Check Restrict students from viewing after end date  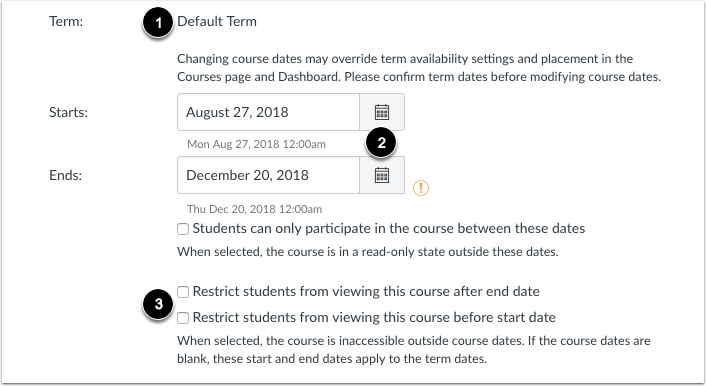click(183, 292)
